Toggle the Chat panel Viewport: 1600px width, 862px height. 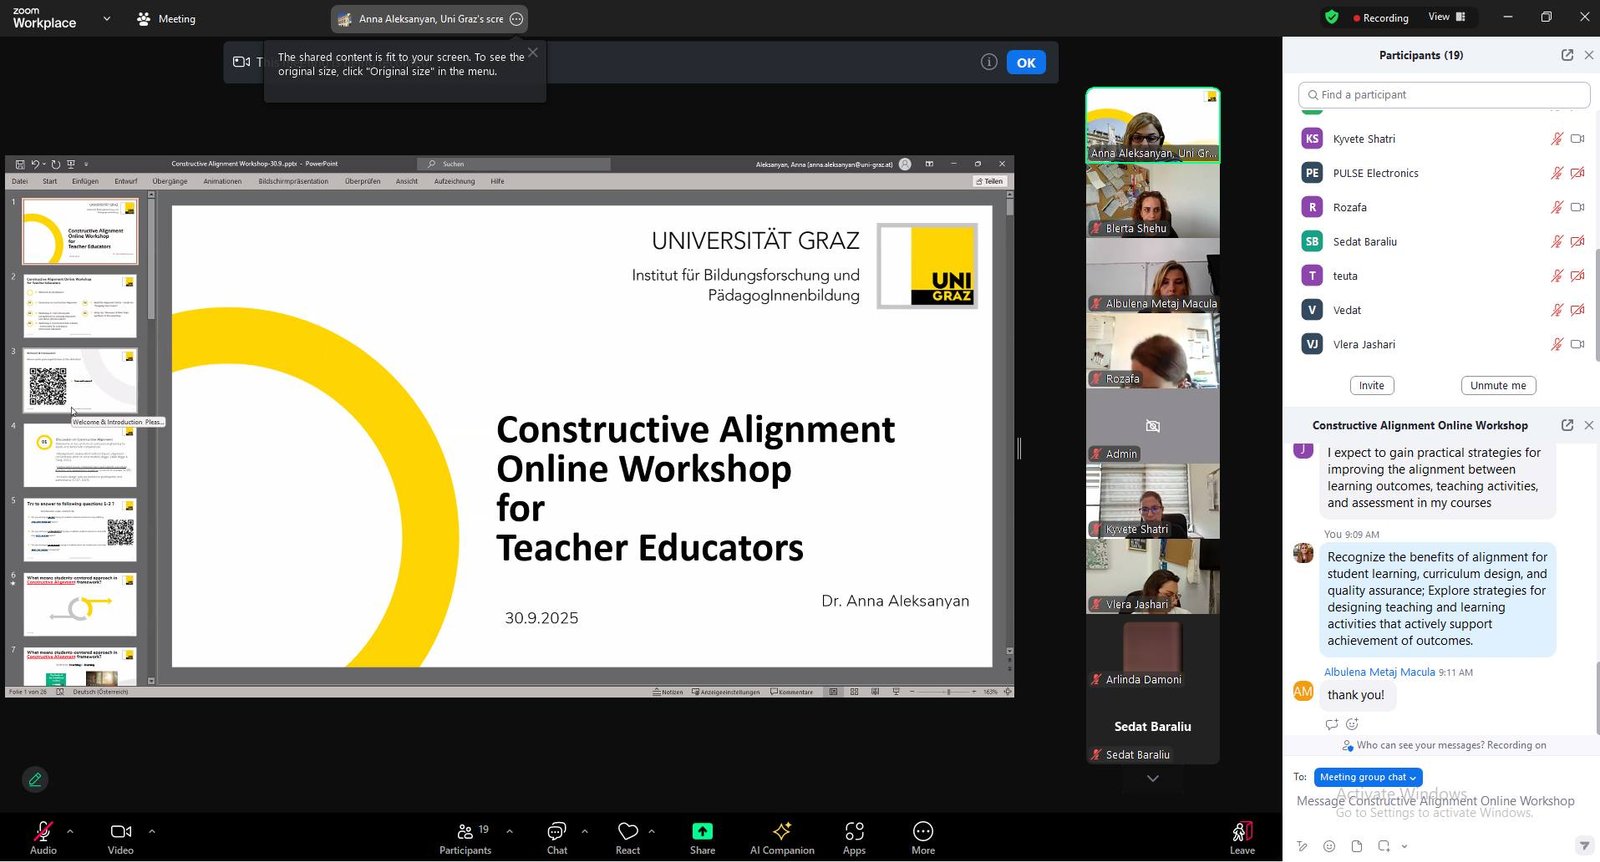coord(557,837)
